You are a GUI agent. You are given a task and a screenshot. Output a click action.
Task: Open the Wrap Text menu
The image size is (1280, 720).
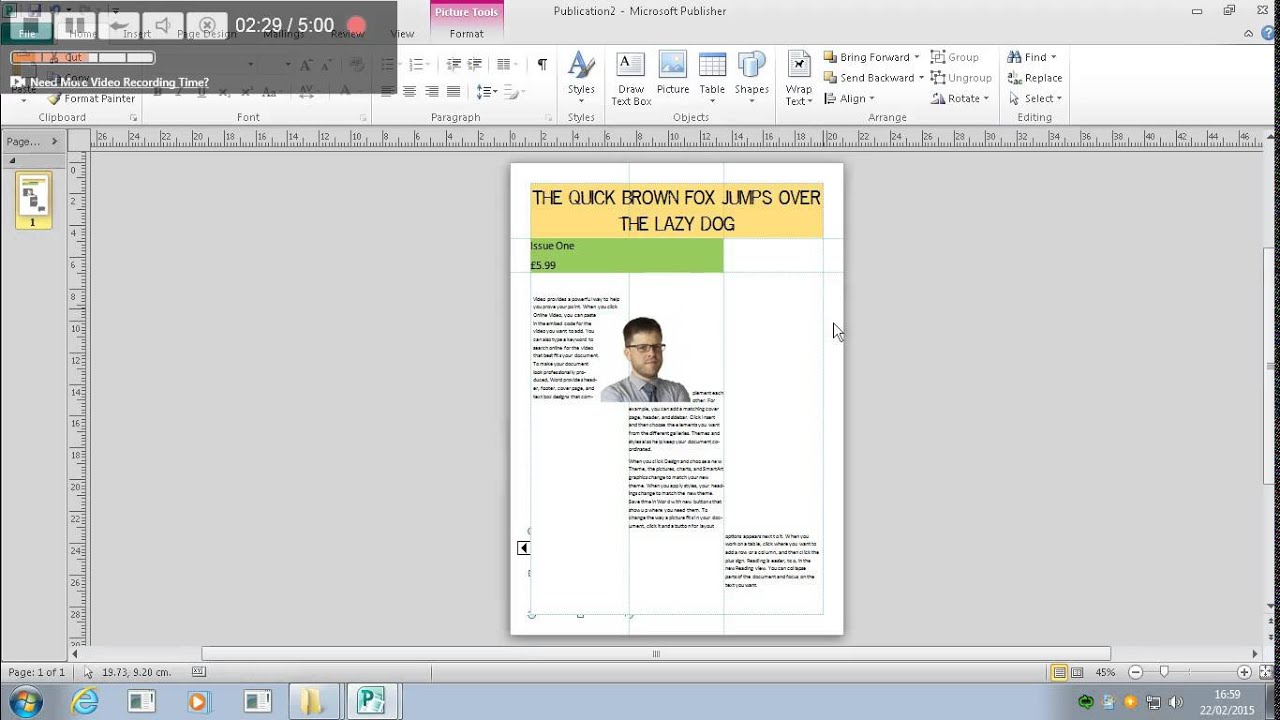coord(798,78)
